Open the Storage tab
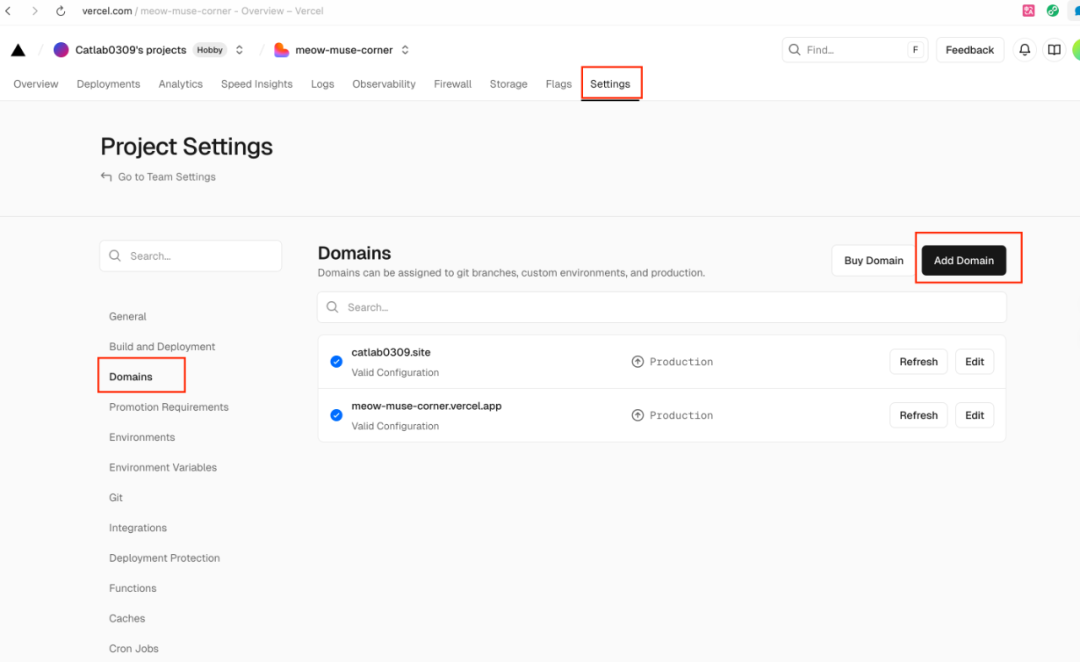The width and height of the screenshot is (1080, 662). pyautogui.click(x=508, y=84)
